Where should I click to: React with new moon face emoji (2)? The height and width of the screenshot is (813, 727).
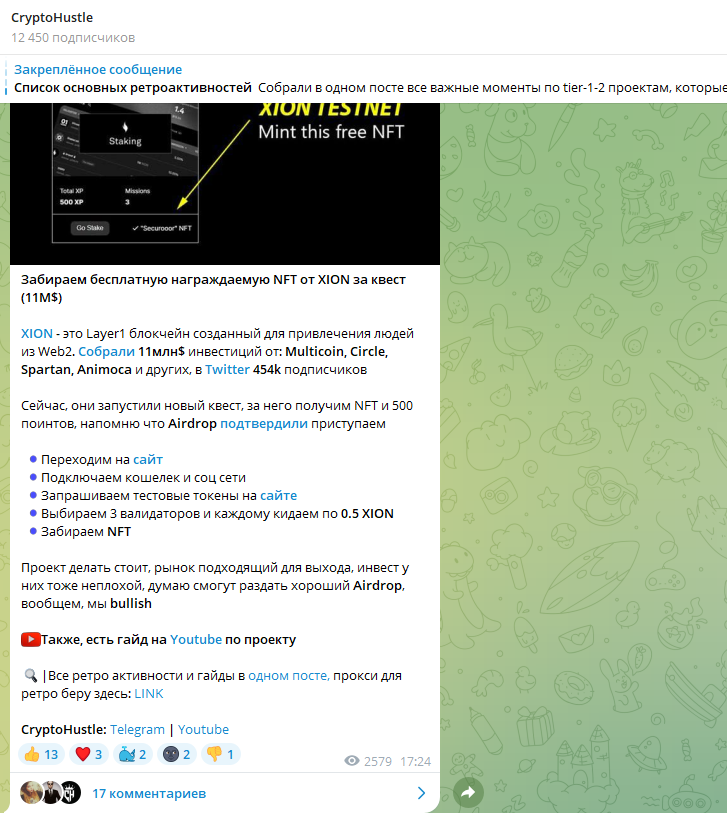(177, 754)
